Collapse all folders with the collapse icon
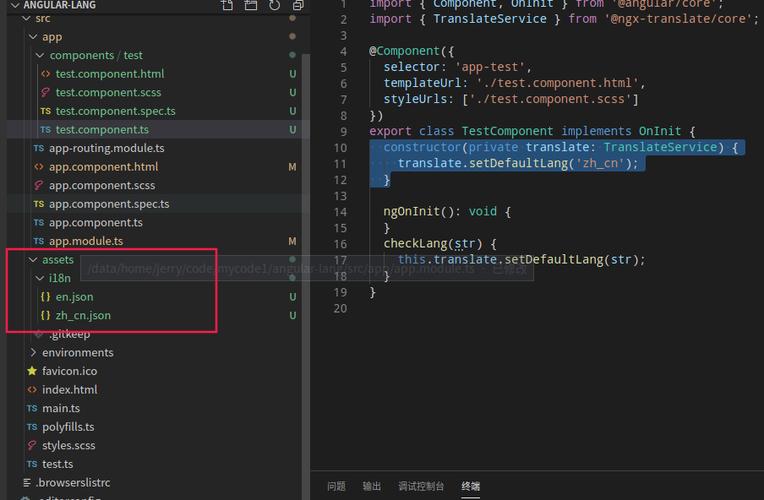Image resolution: width=764 pixels, height=500 pixels. [298, 5]
